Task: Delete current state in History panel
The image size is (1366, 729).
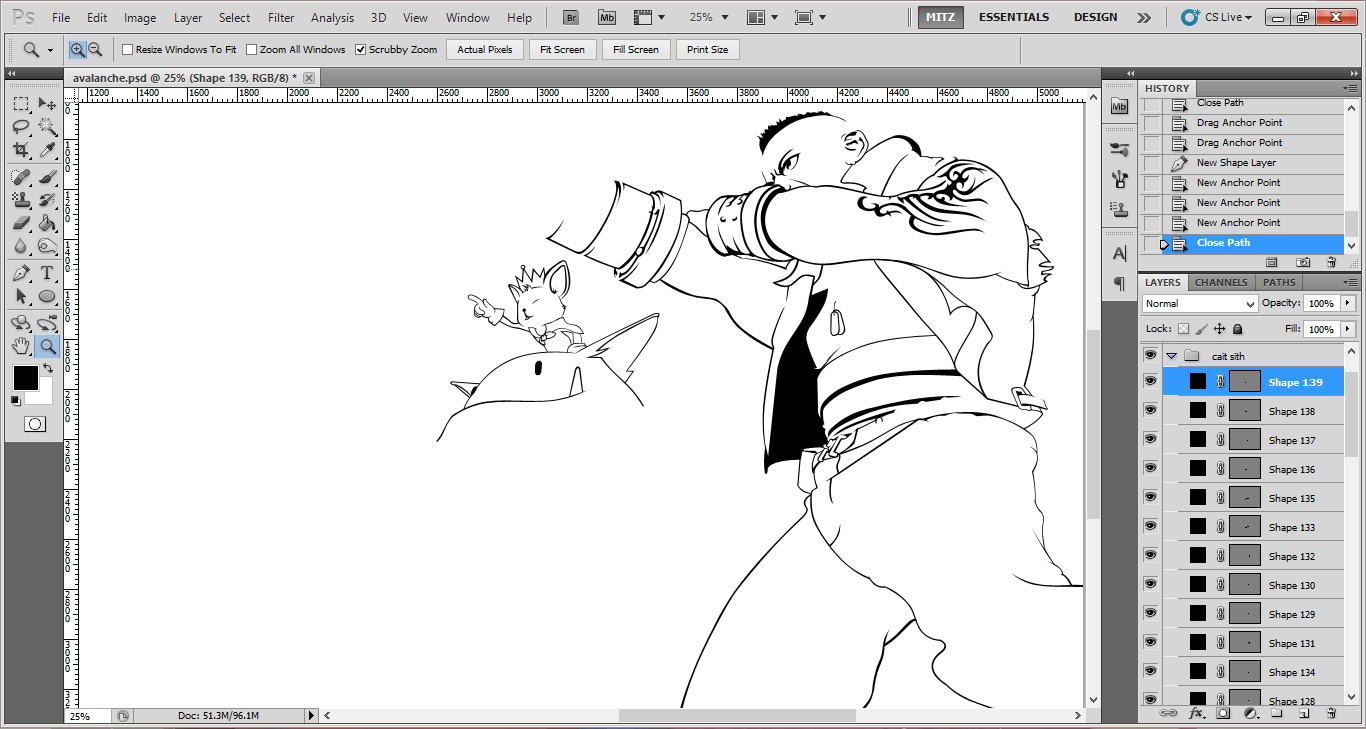Action: tap(1331, 262)
